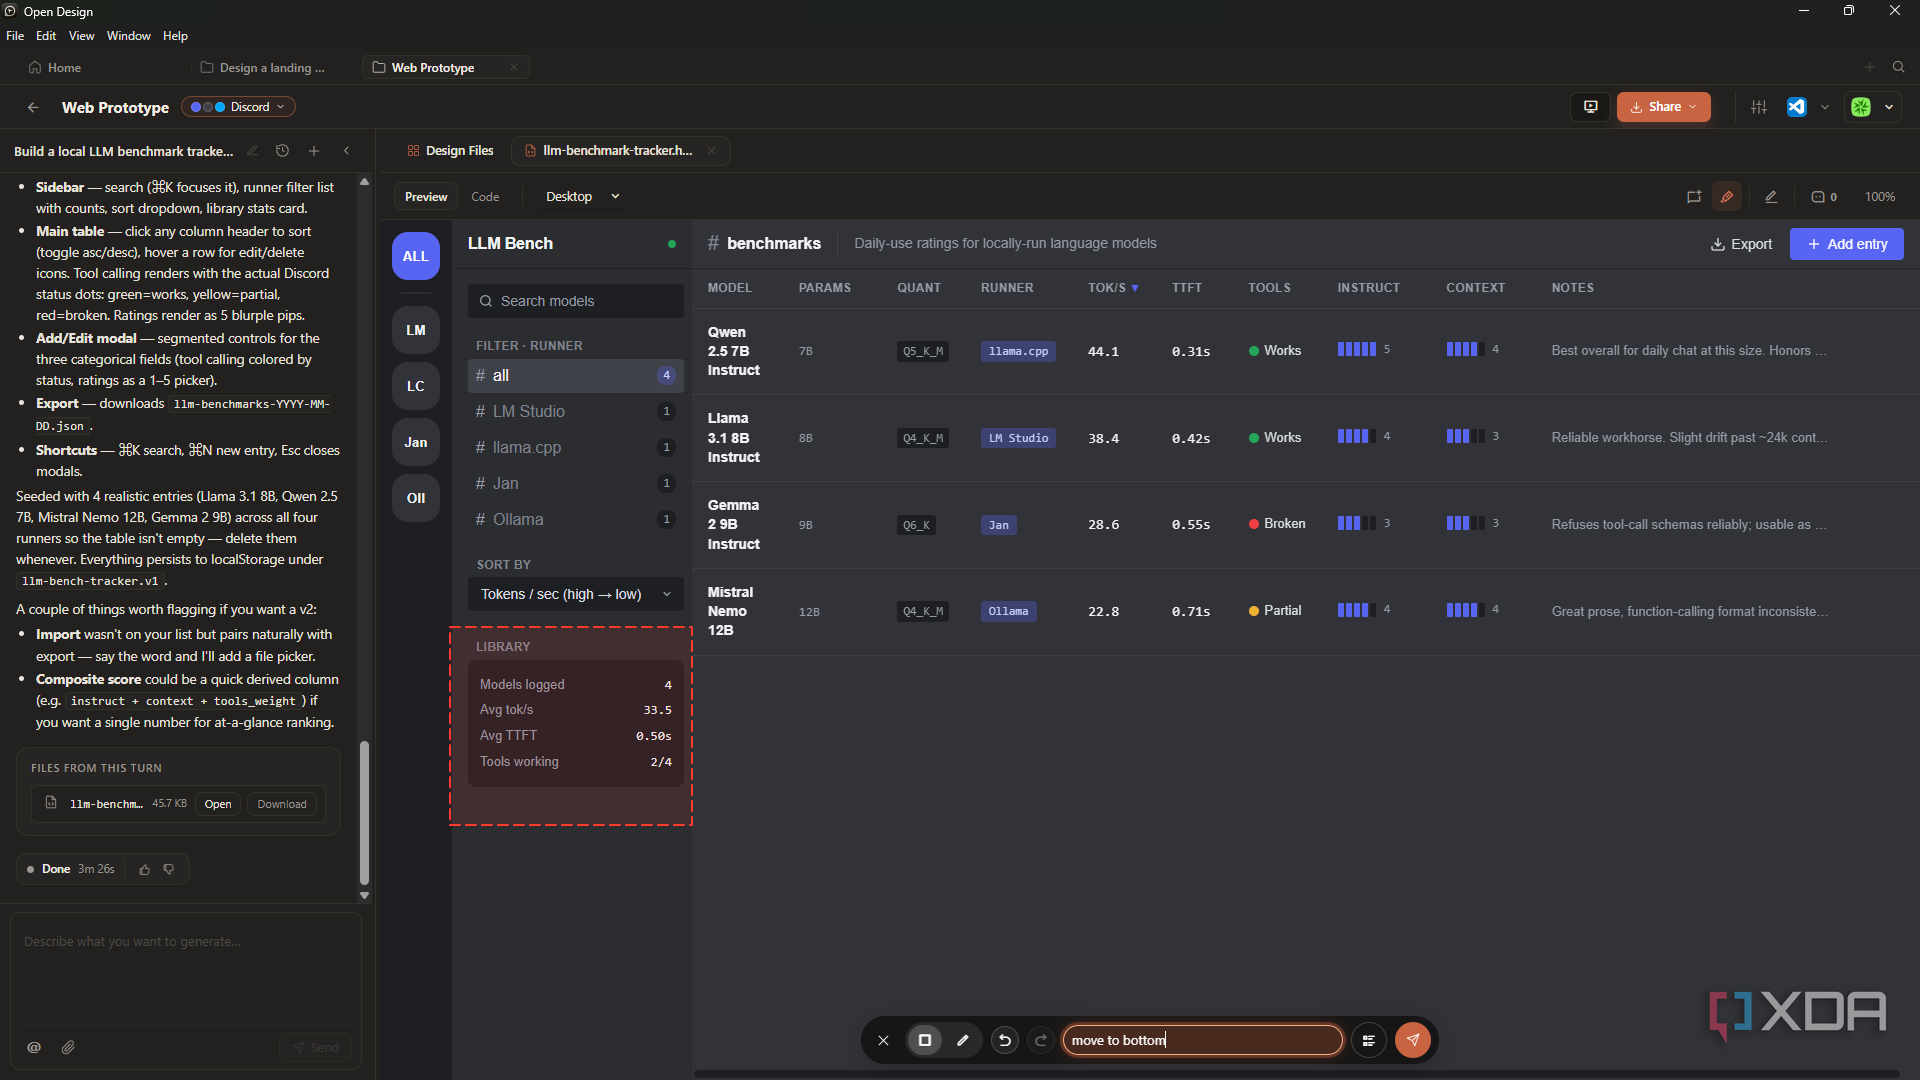Screen dimensions: 1920x1080
Task: Open the llm-benchm file from this turn
Action: click(x=218, y=804)
